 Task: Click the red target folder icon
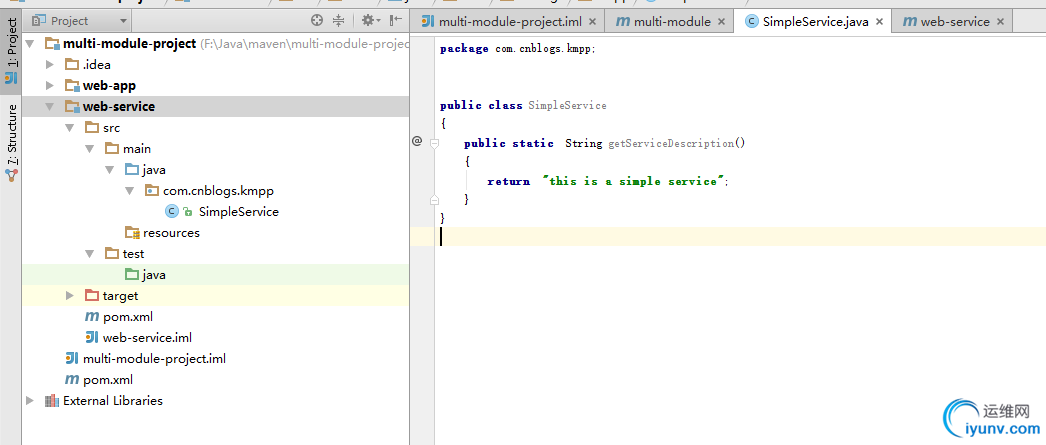(92, 296)
